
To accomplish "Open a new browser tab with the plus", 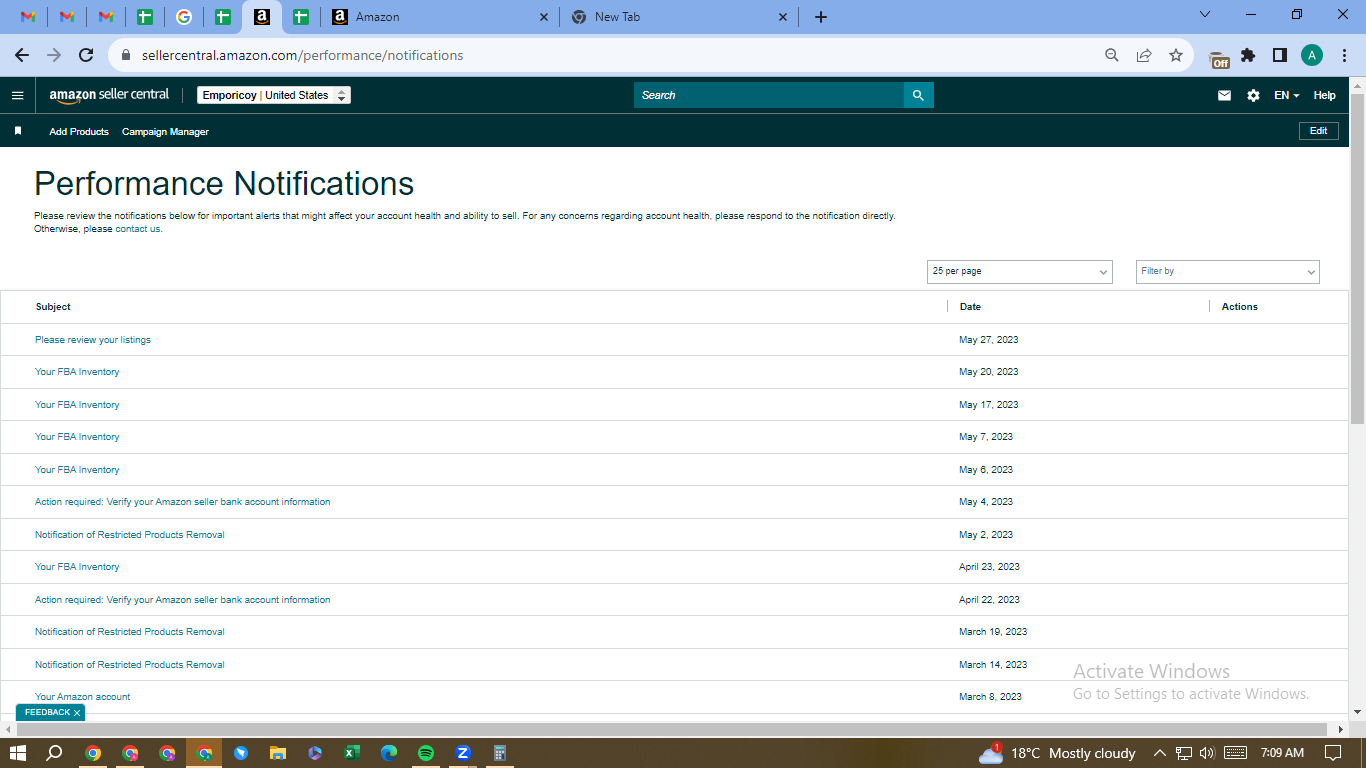I will point(821,17).
